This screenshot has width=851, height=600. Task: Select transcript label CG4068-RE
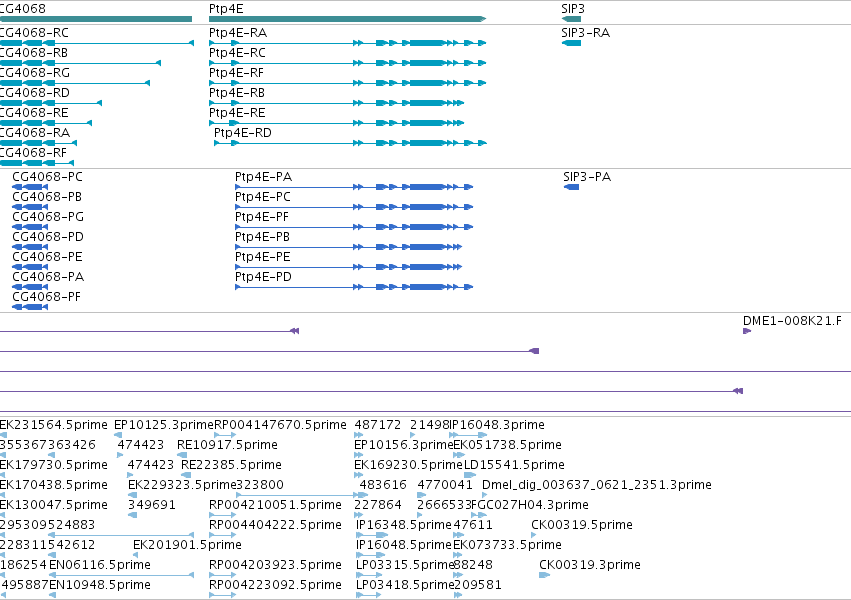pyautogui.click(x=34, y=113)
